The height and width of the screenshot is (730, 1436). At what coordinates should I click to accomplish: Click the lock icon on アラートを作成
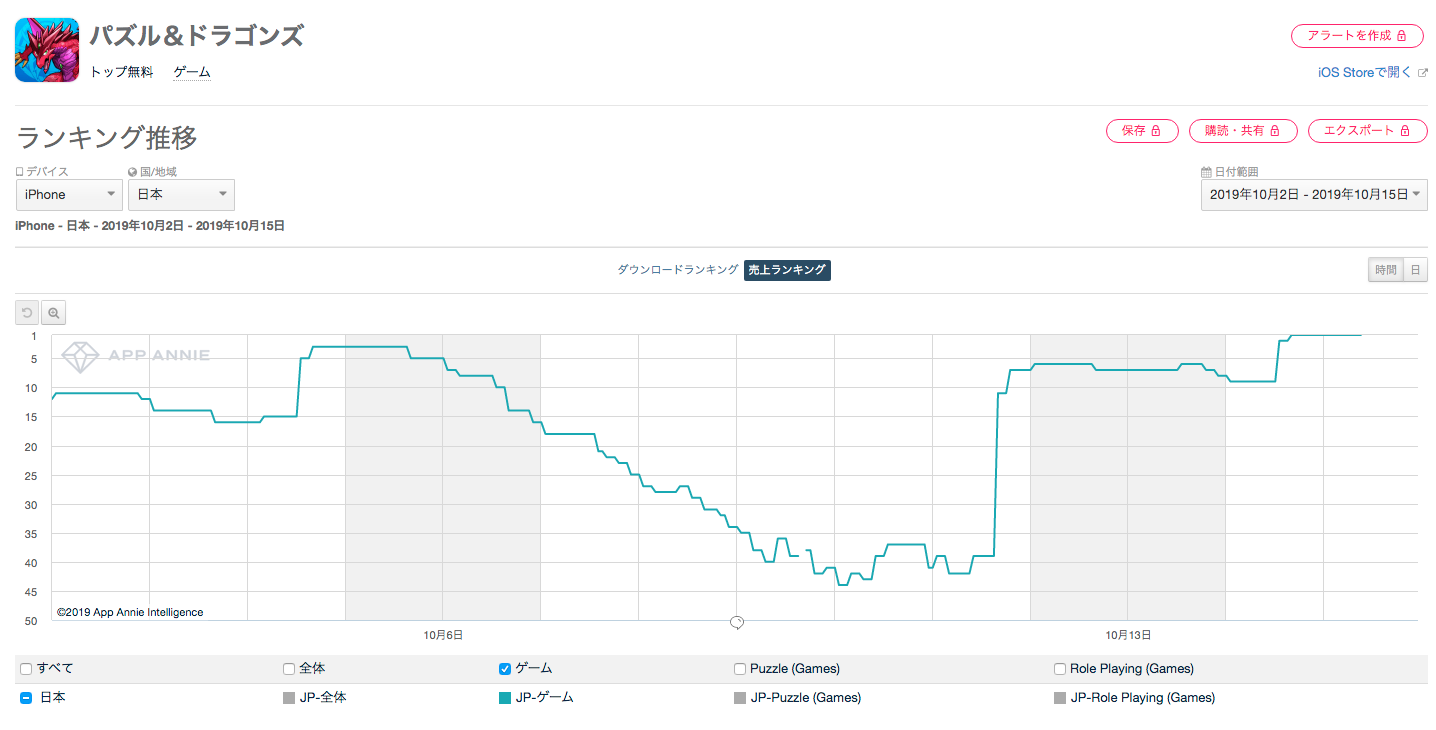pos(1402,36)
